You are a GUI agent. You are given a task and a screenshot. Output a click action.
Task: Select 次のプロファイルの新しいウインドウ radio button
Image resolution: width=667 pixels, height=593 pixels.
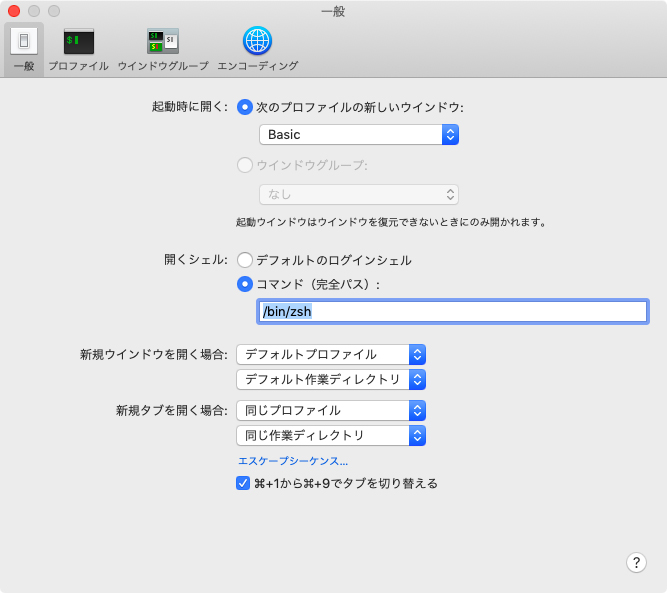click(x=245, y=107)
